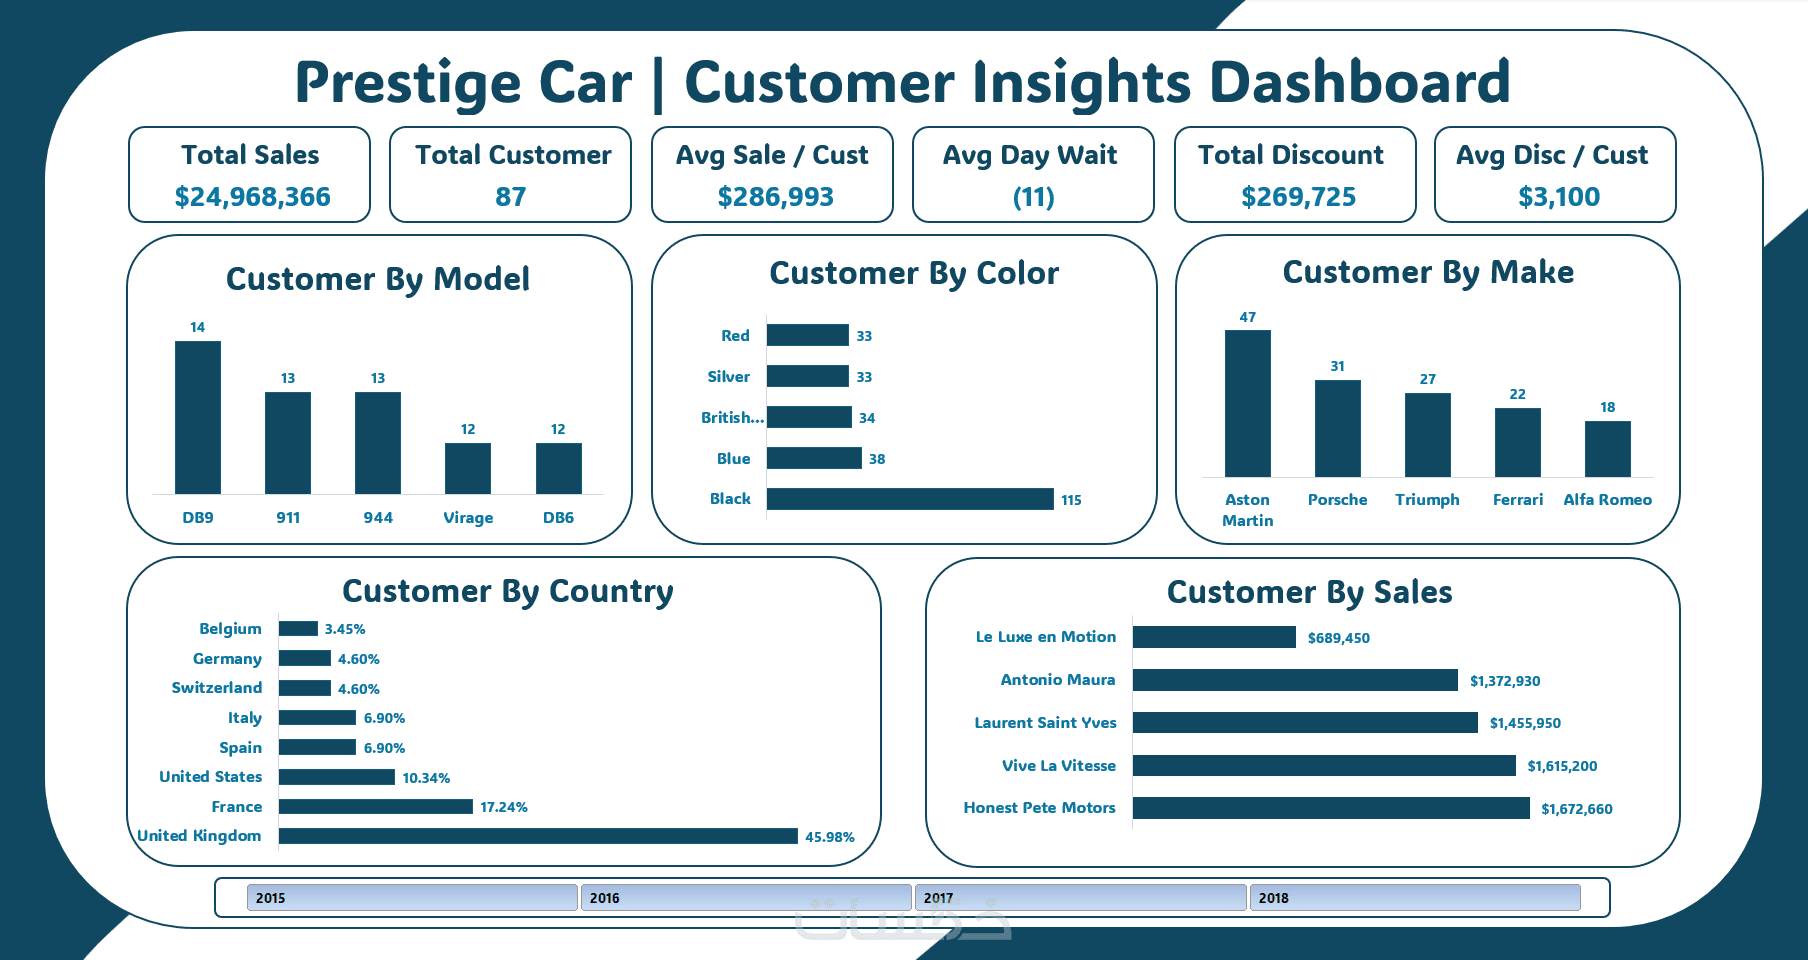Select the "47" data label above Aston Martin
Viewport: 1808px width, 960px height.
[x=1248, y=317]
